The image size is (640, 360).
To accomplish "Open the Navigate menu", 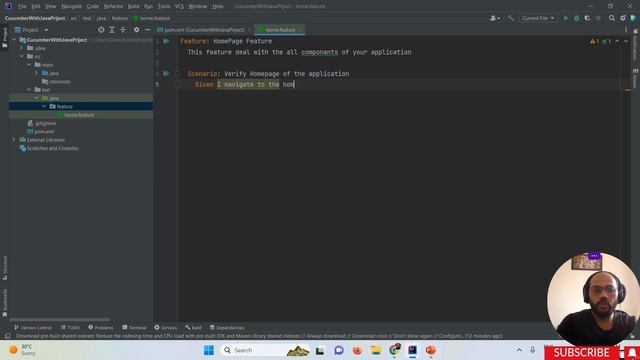I will [71, 6].
